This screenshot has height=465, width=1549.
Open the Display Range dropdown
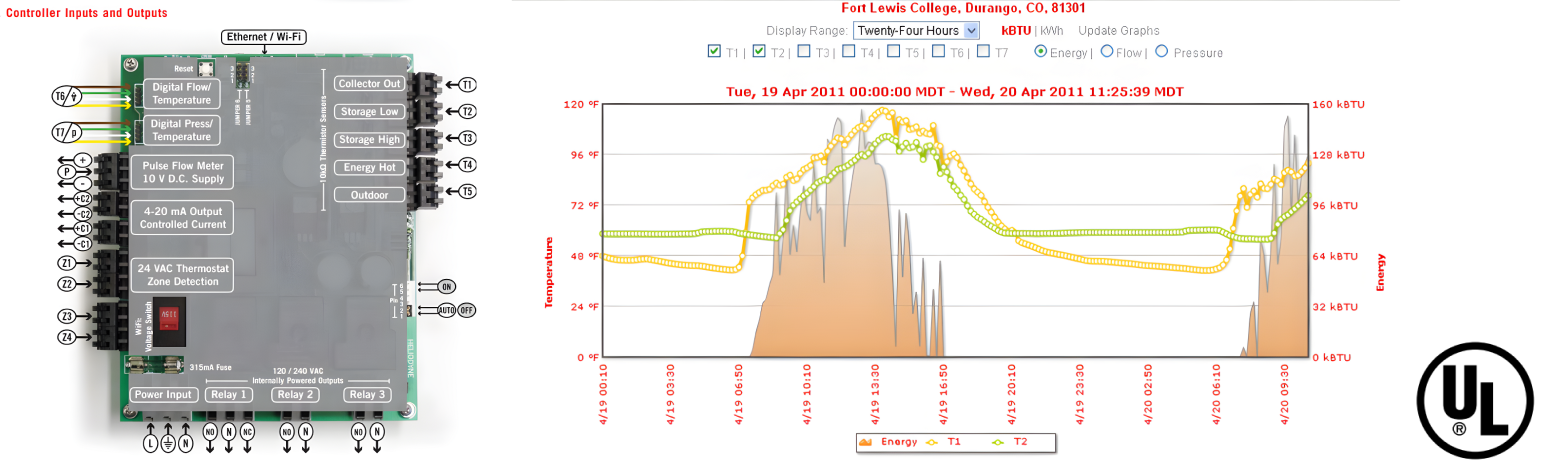click(x=916, y=31)
